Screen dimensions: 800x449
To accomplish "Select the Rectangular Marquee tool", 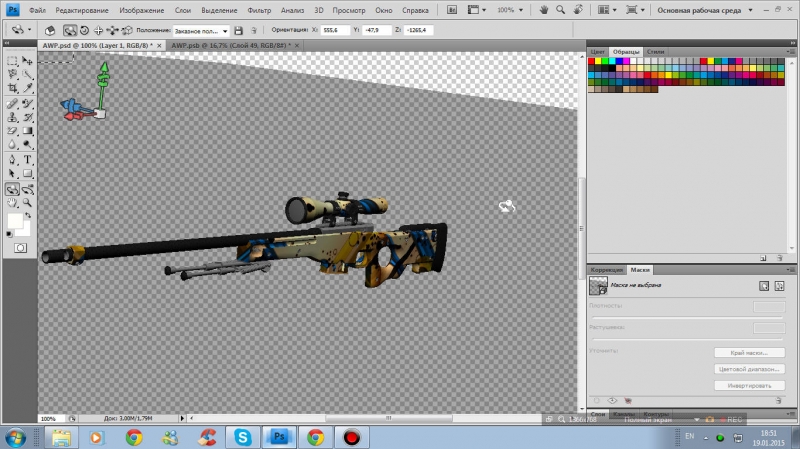I will pyautogui.click(x=12, y=61).
